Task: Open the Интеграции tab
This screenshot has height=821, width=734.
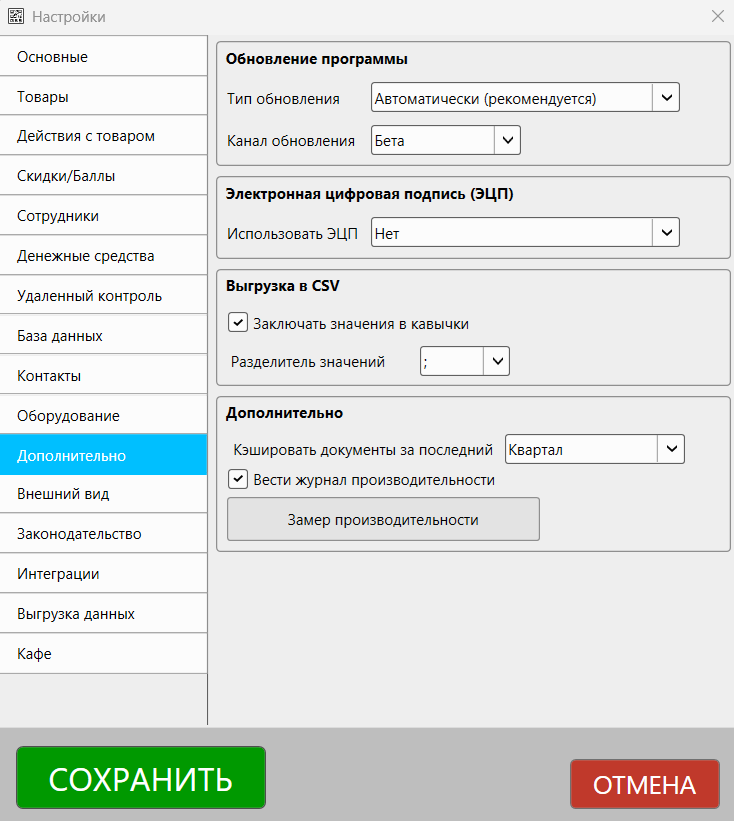Action: [103, 574]
